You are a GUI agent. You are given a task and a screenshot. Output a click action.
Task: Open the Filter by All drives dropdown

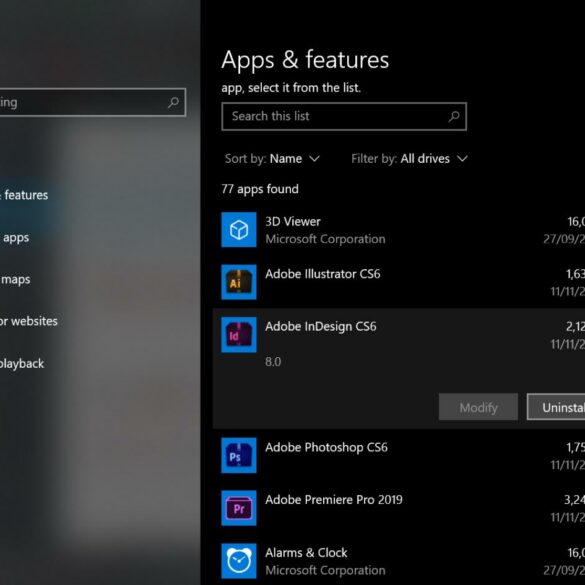point(409,159)
